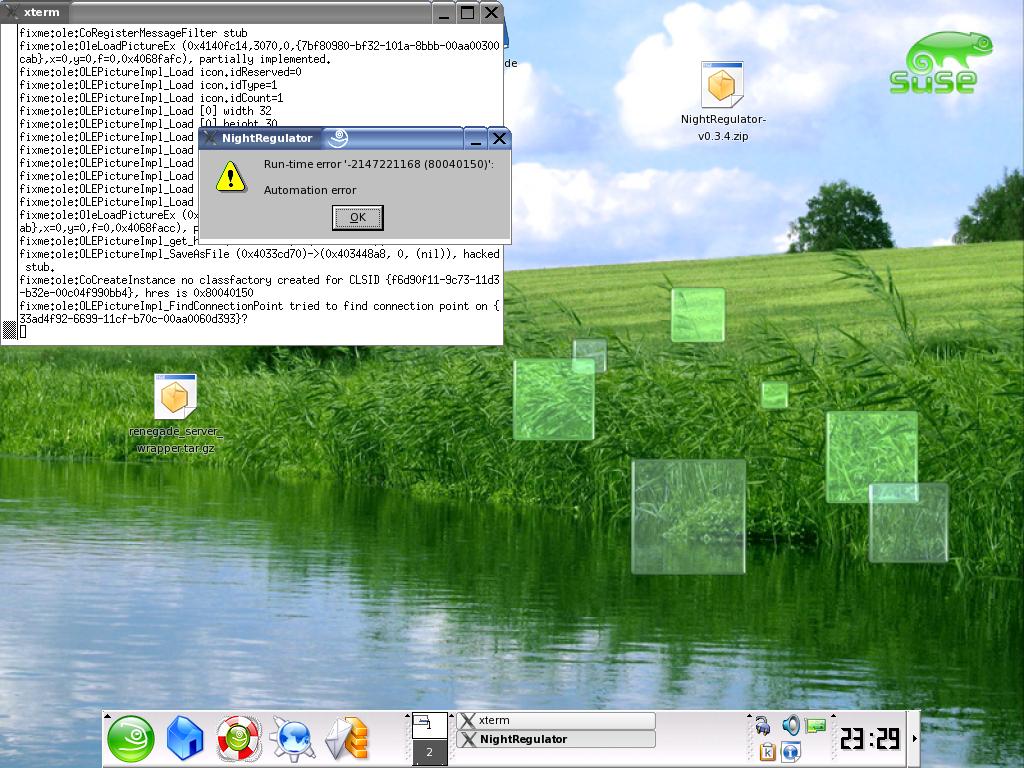Open the xterm window menu icon
The height and width of the screenshot is (768, 1024).
[12, 13]
